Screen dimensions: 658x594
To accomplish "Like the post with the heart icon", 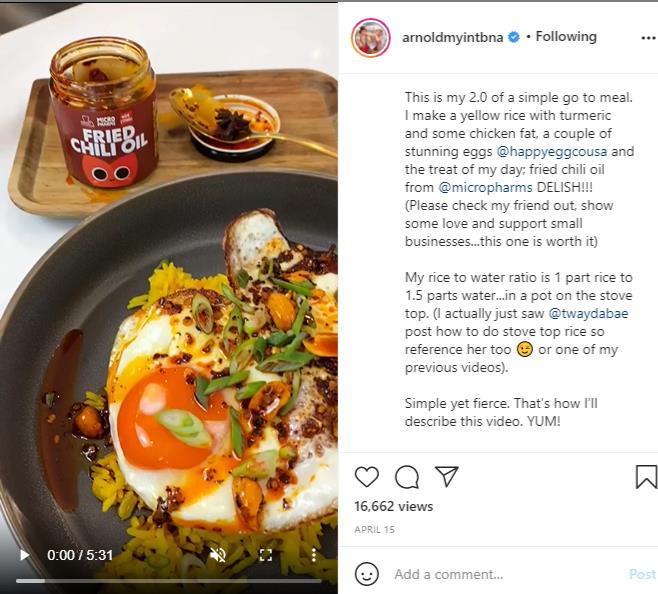I will point(367,477).
